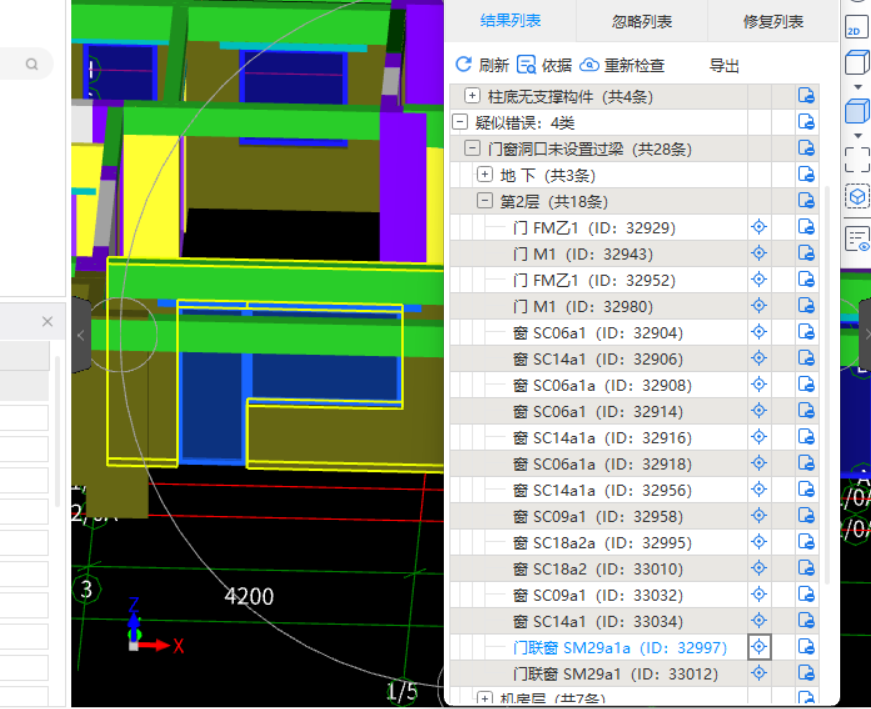Viewport: 871px width, 709px height.
Task: Collapse the 疑似错误：4类 group
Action: tap(459, 122)
